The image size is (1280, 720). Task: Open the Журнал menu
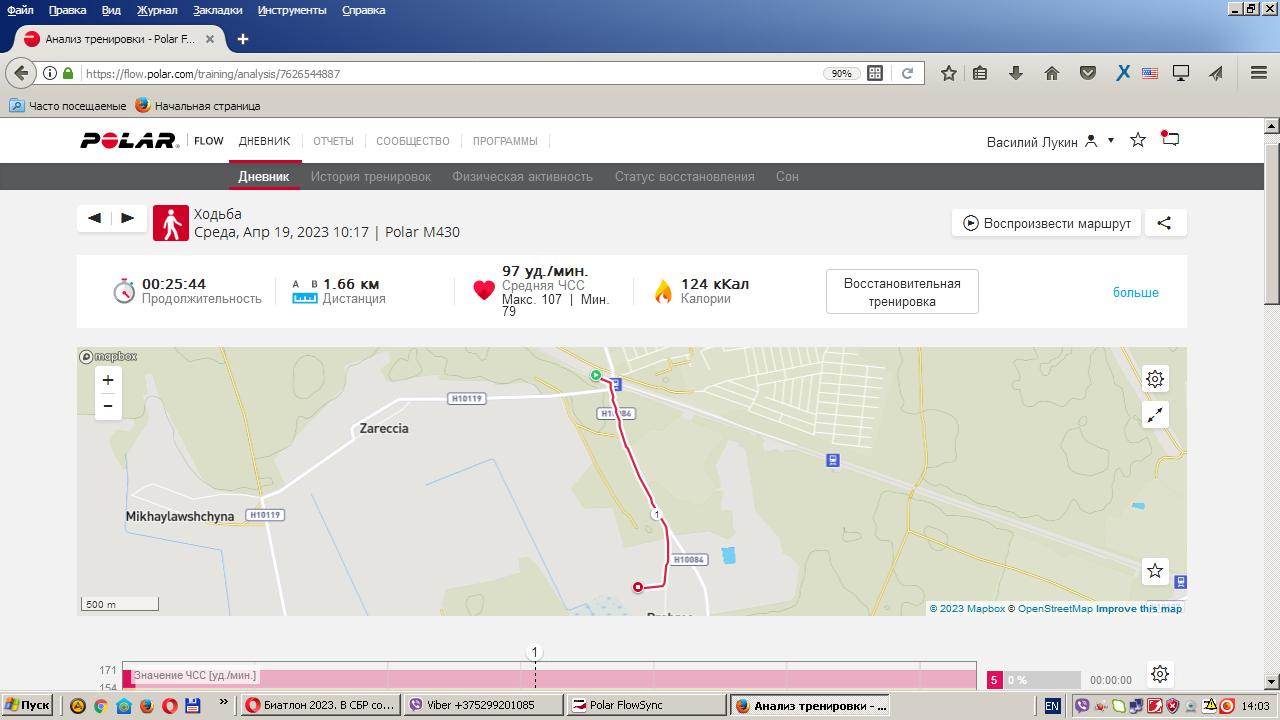pyautogui.click(x=157, y=10)
